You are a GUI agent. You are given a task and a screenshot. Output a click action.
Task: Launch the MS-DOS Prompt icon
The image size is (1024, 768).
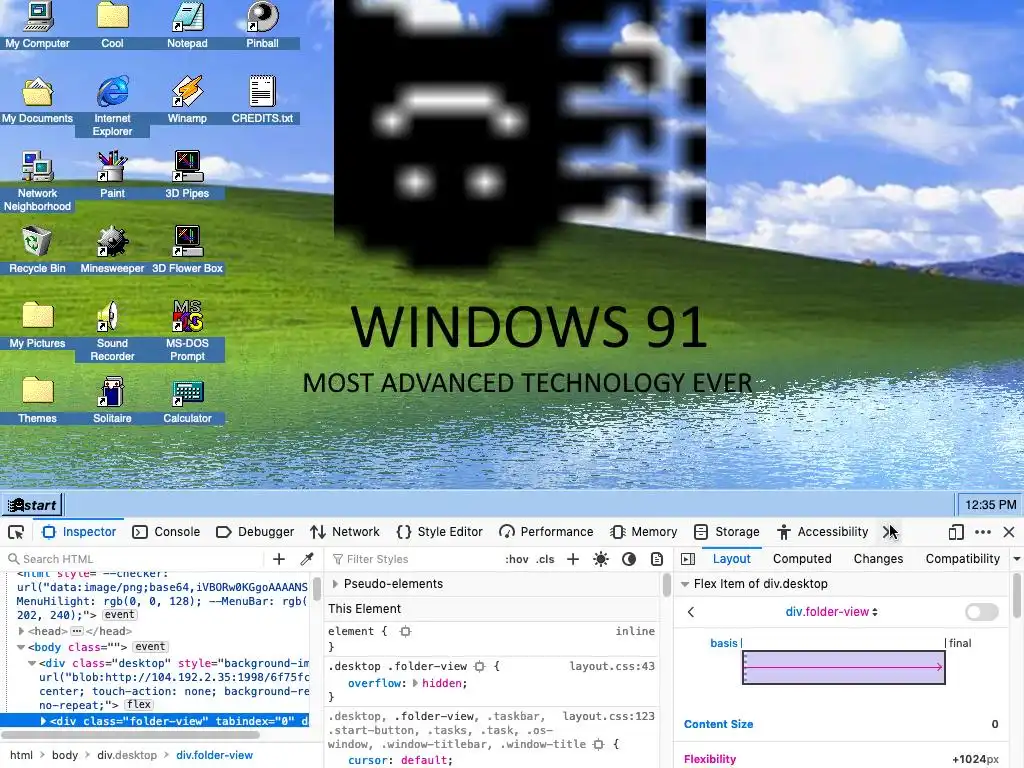click(187, 331)
